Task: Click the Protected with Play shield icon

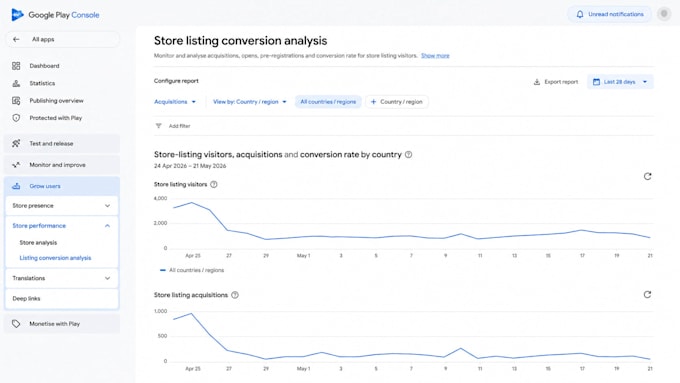Action: 16,118
